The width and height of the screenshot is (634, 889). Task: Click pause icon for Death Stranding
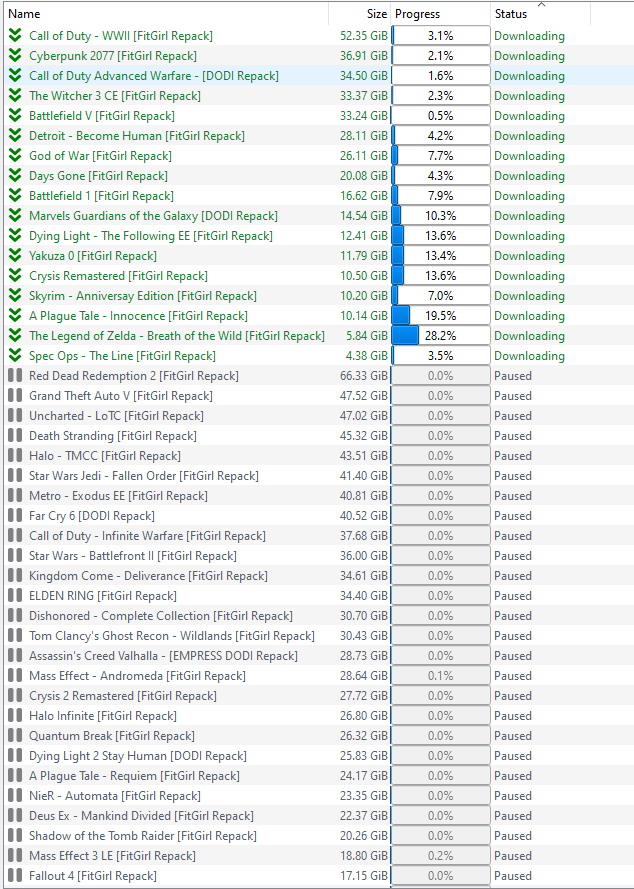click(x=15, y=435)
